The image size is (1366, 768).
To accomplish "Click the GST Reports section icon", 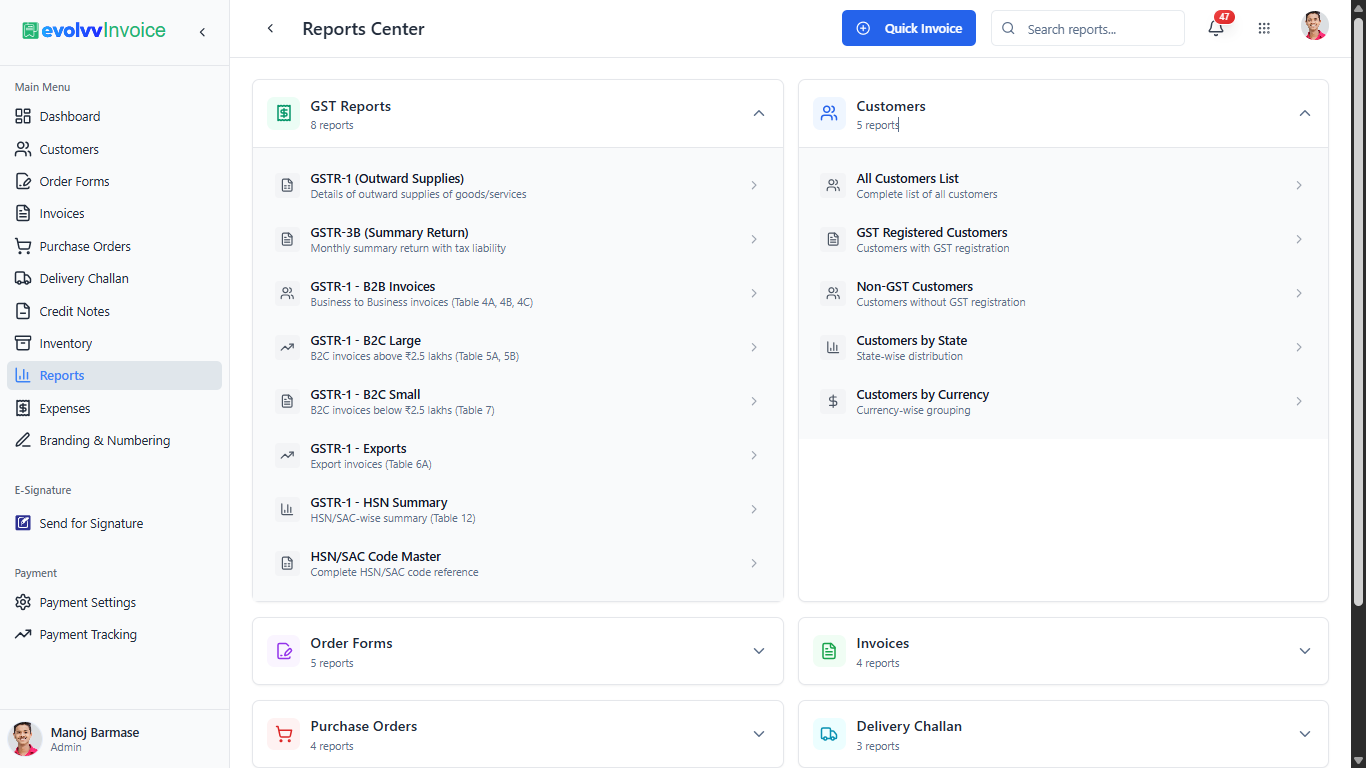I will point(284,114).
